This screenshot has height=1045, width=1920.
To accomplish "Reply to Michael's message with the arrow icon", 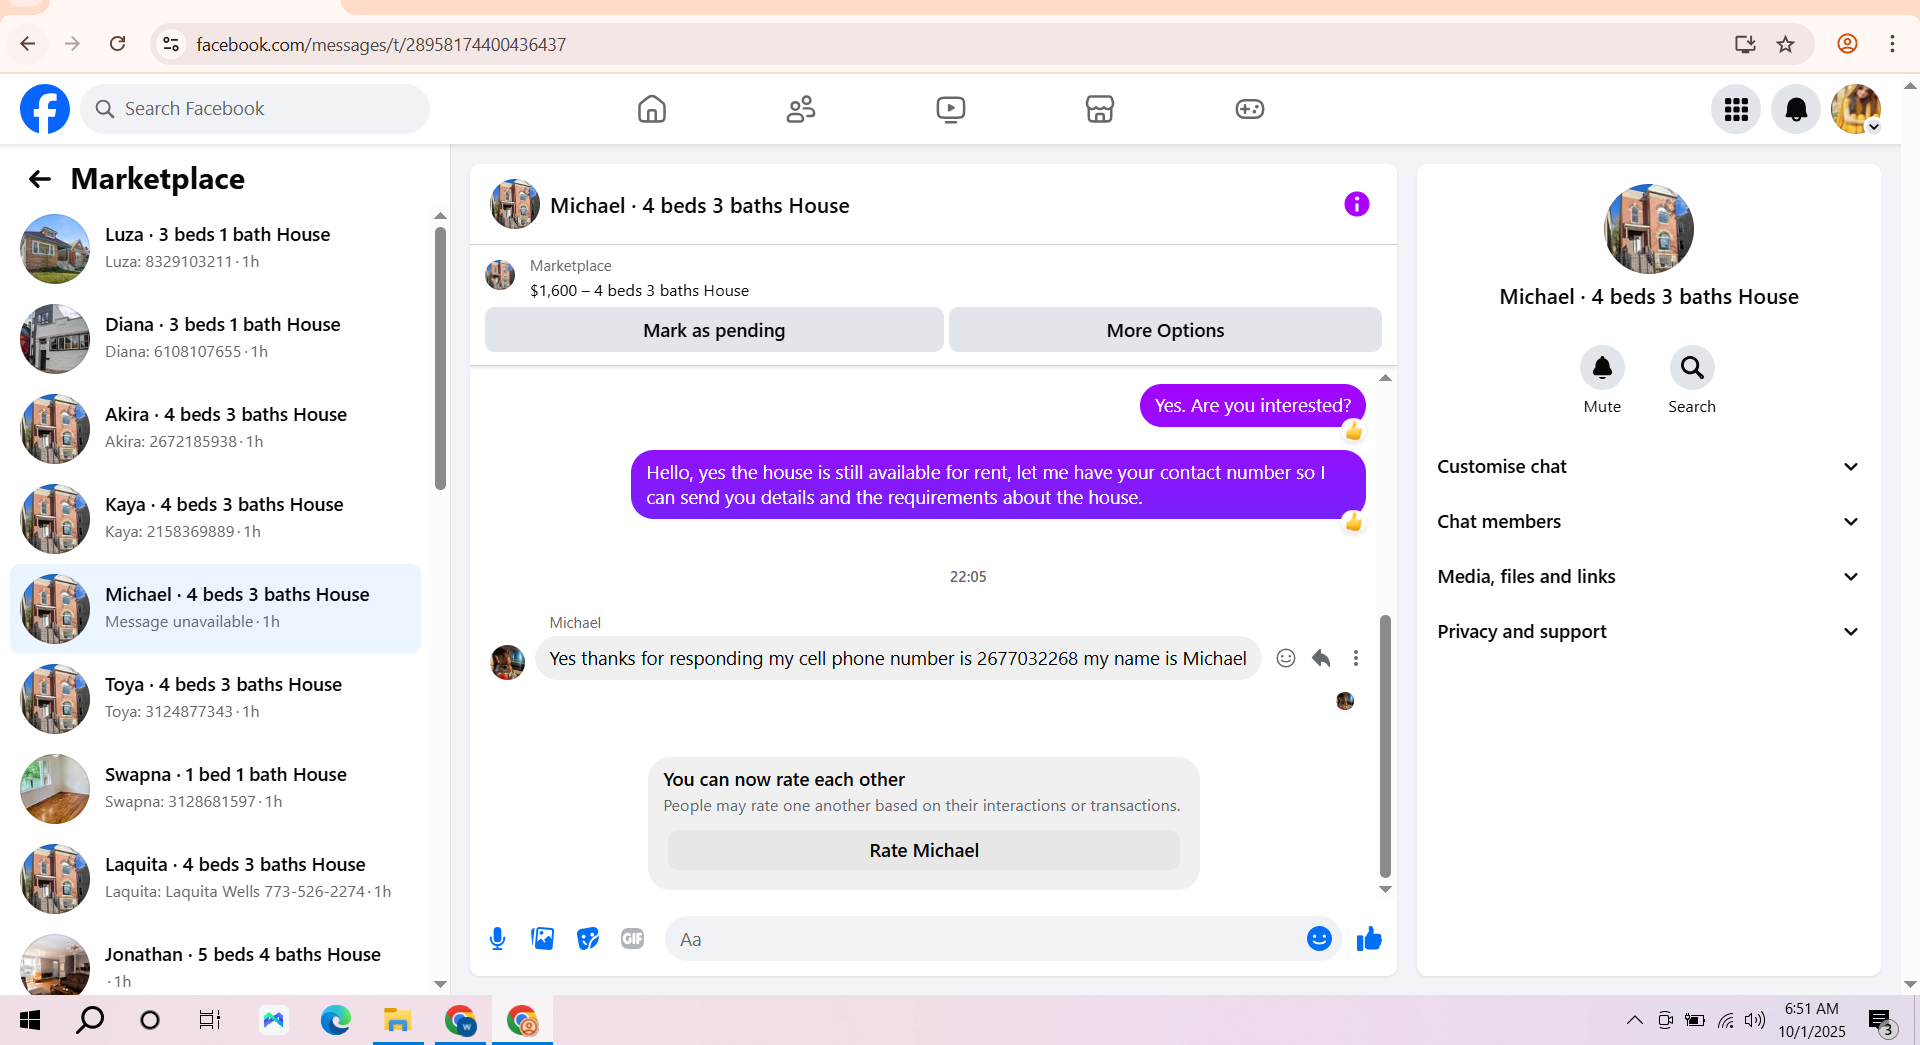I will coord(1321,658).
